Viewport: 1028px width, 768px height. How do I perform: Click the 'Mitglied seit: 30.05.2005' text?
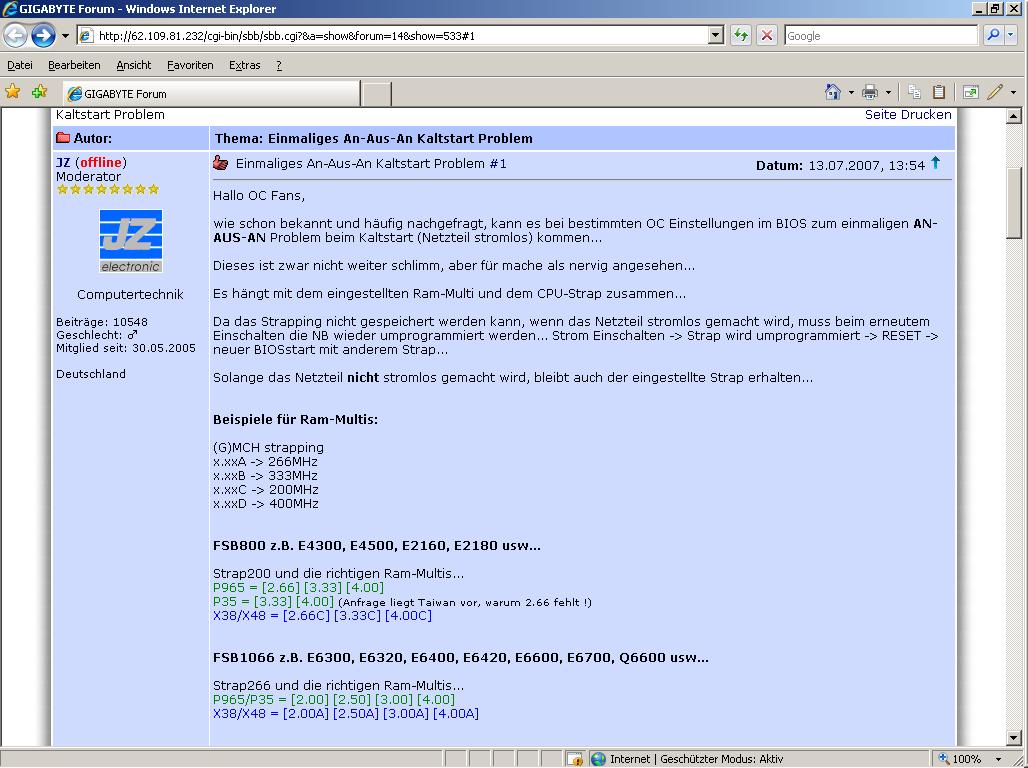coord(126,348)
